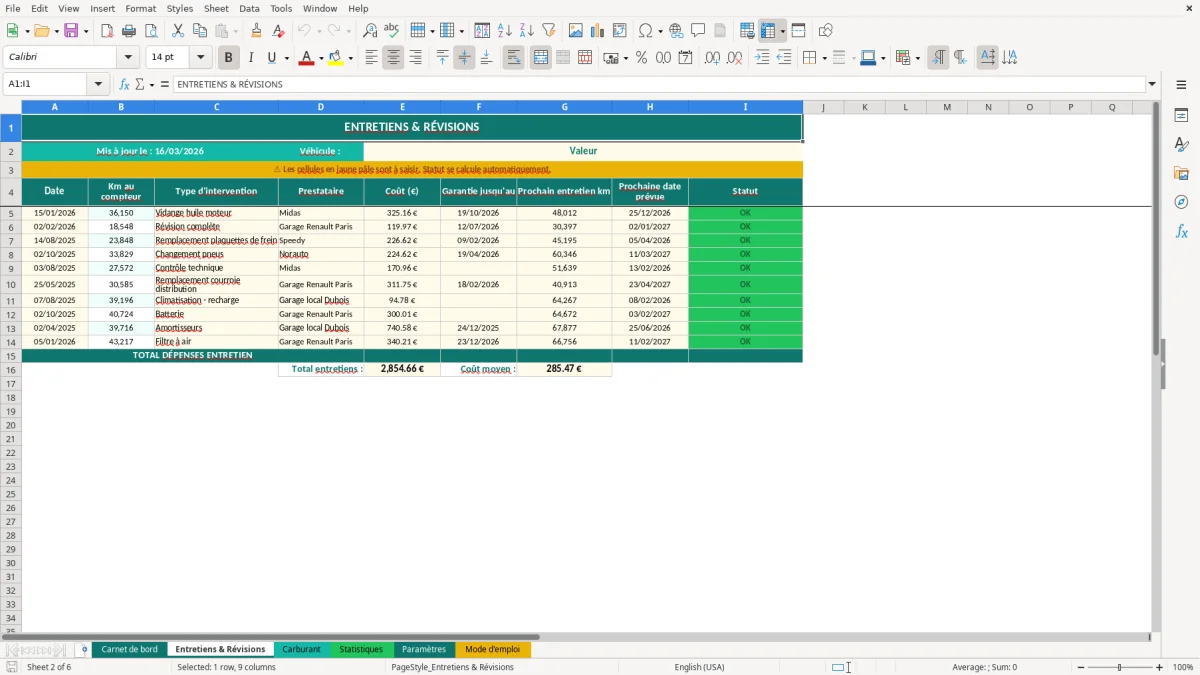Click the Cut scissors icon

[x=177, y=31]
